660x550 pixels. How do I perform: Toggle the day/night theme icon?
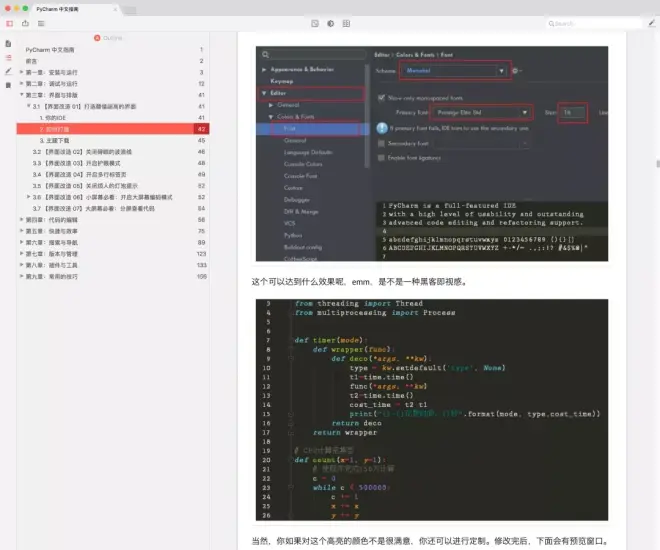click(330, 24)
